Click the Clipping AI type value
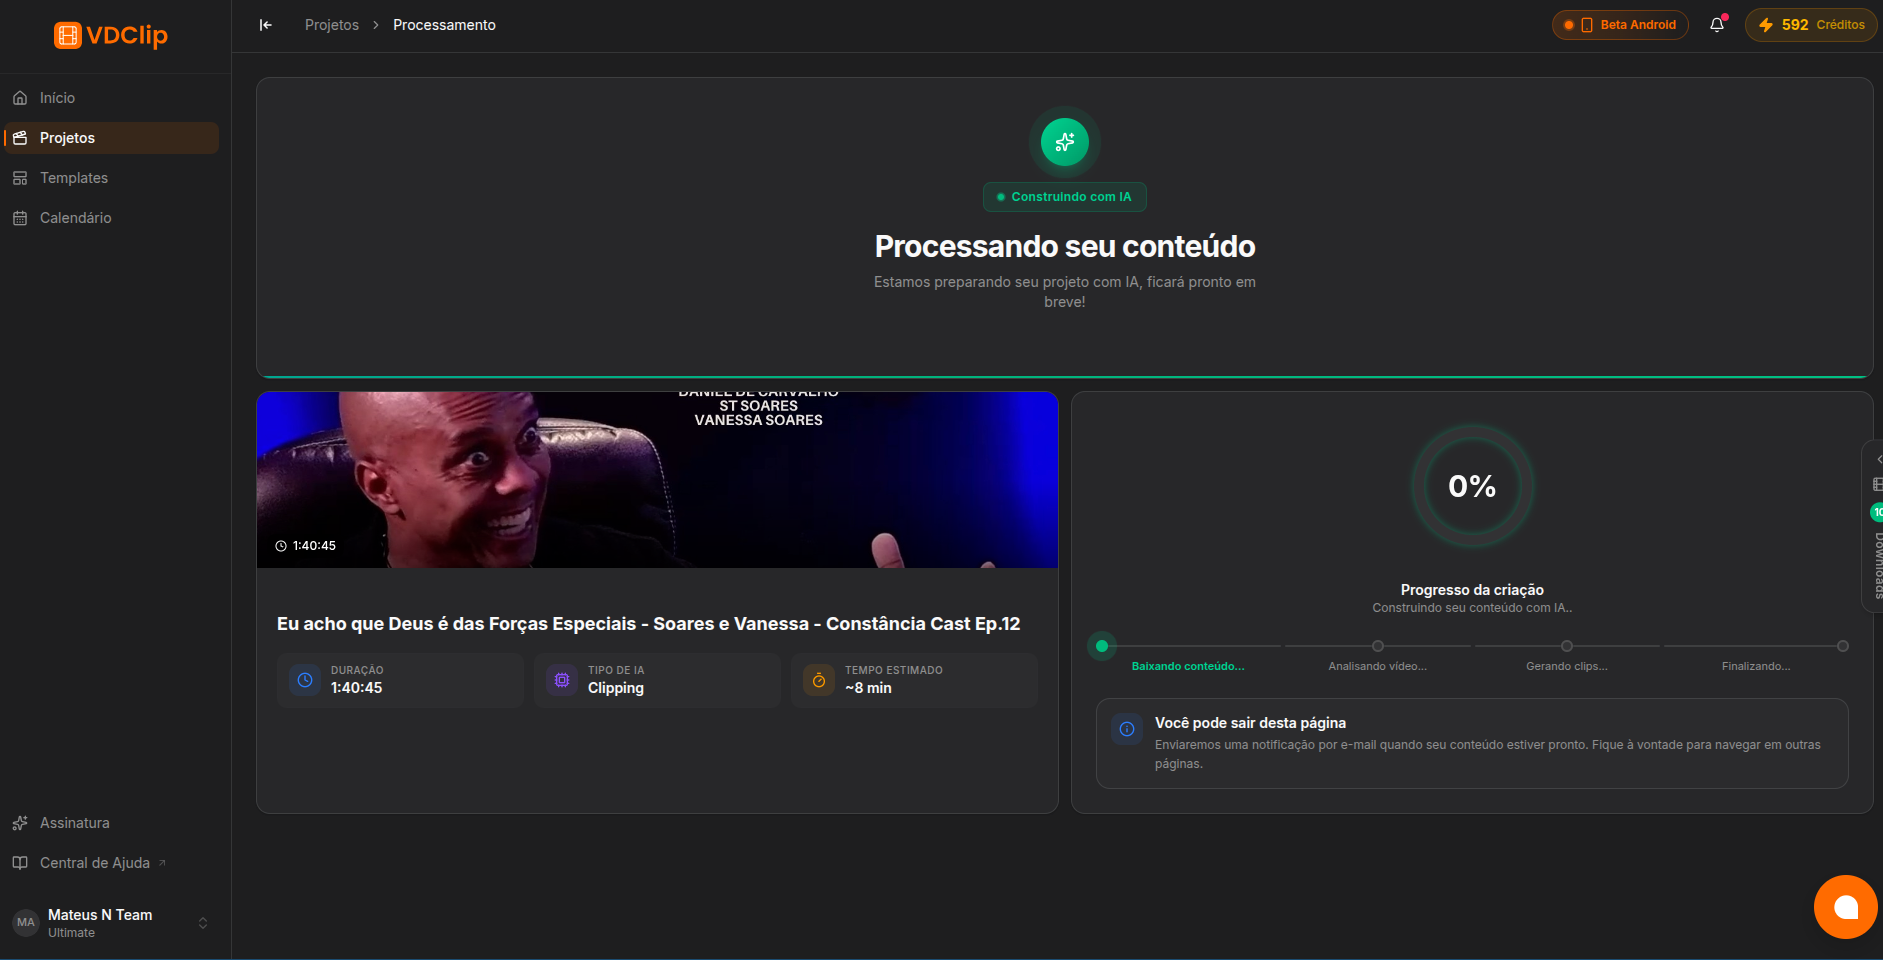1883x960 pixels. pyautogui.click(x=616, y=688)
